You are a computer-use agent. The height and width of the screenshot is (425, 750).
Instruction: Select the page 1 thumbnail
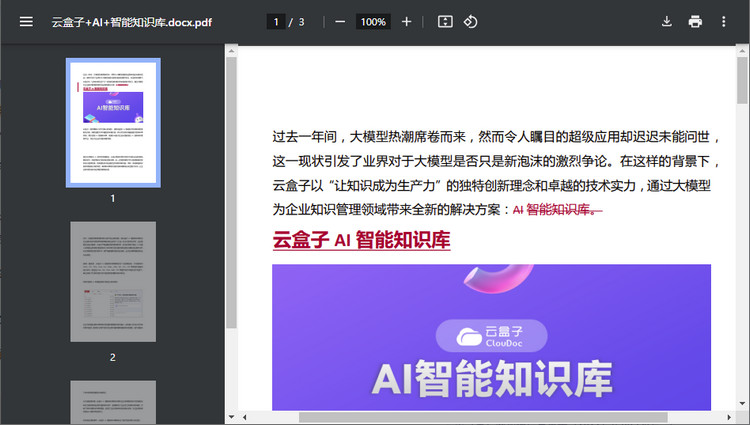113,123
